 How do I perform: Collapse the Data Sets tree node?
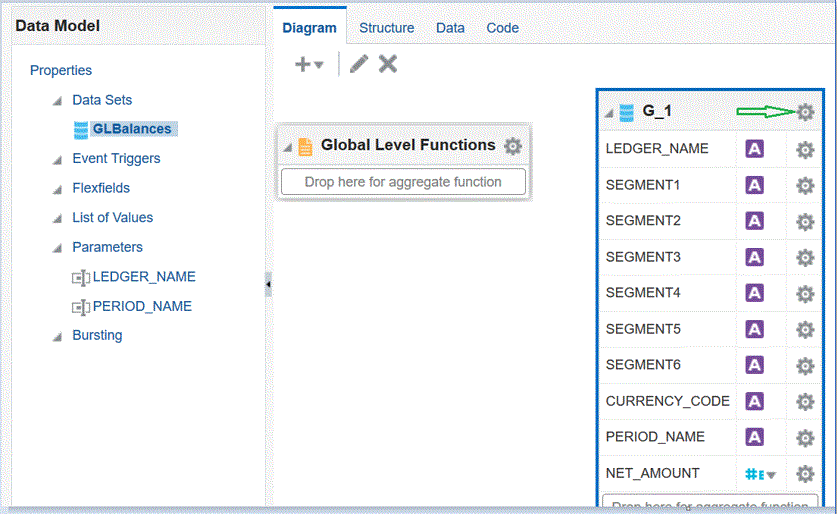[x=58, y=101]
